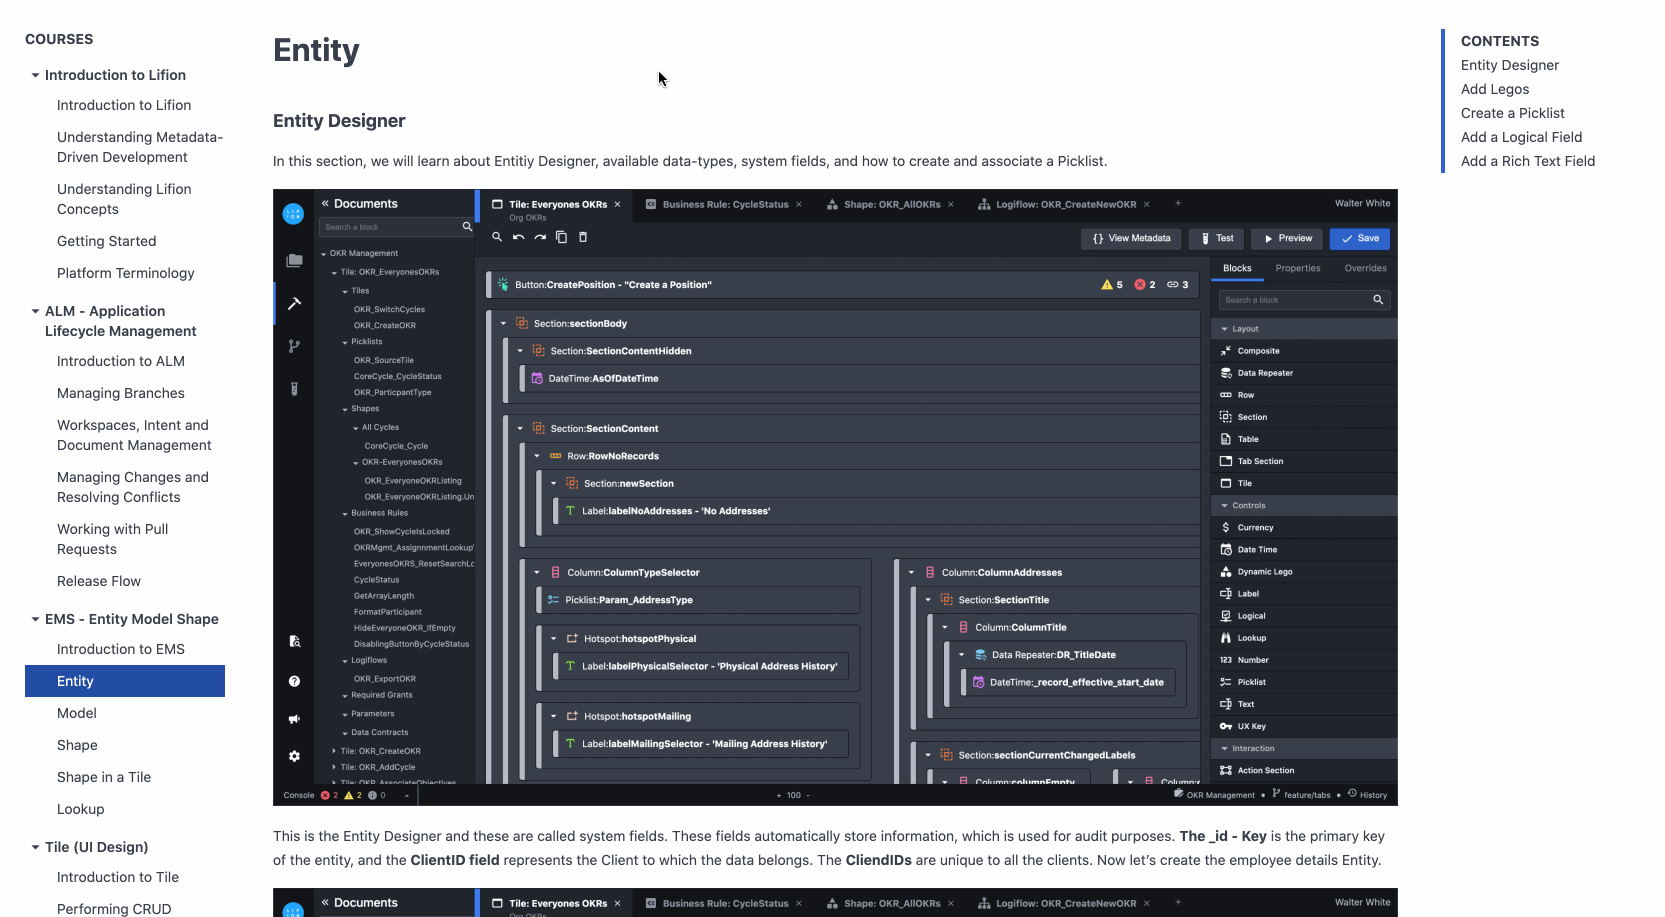Open Business Rule: CycleStatus tab in screenshot

point(725,204)
